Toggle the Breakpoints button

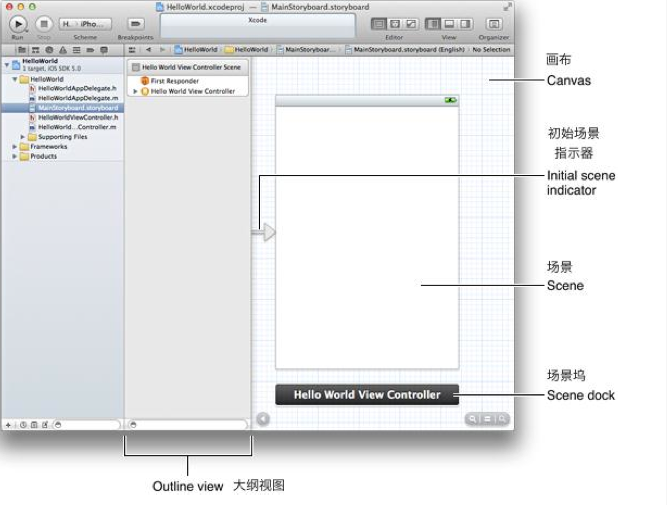point(135,24)
